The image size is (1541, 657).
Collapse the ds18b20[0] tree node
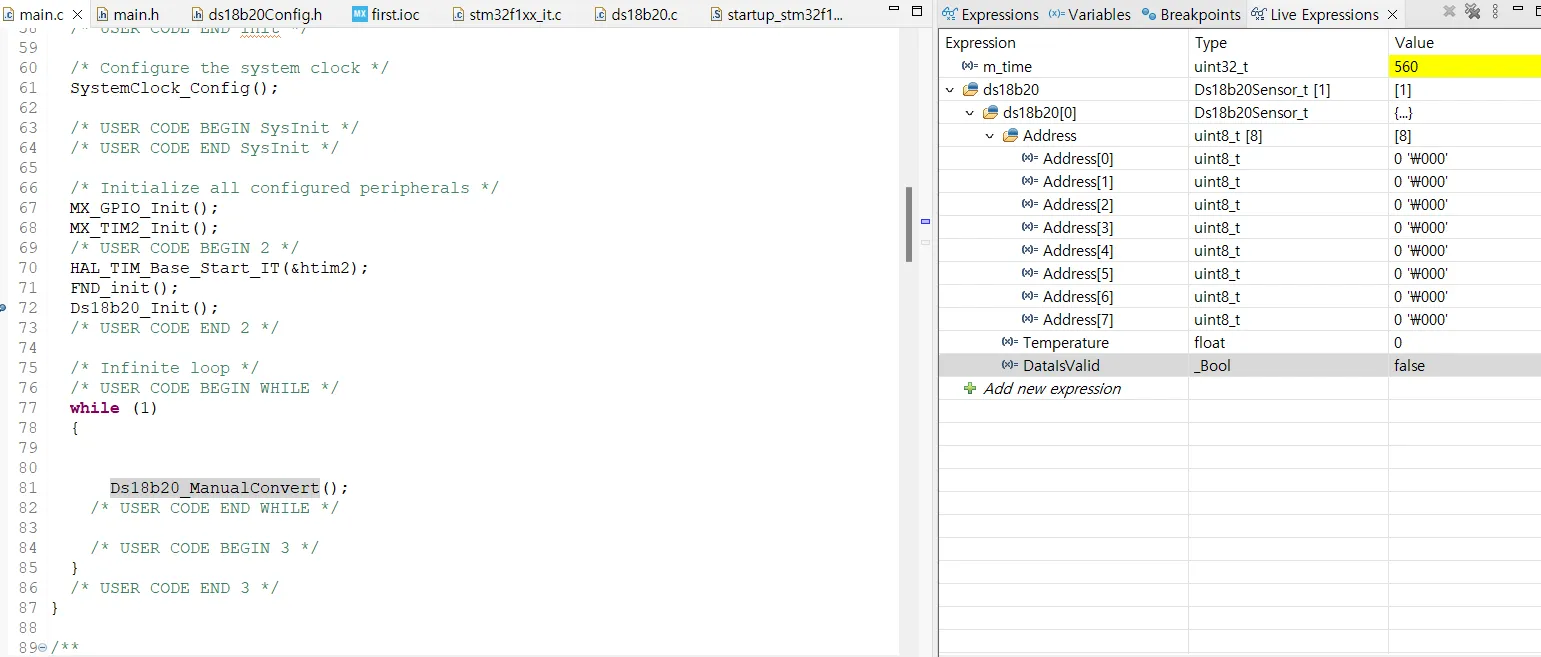tap(970, 113)
